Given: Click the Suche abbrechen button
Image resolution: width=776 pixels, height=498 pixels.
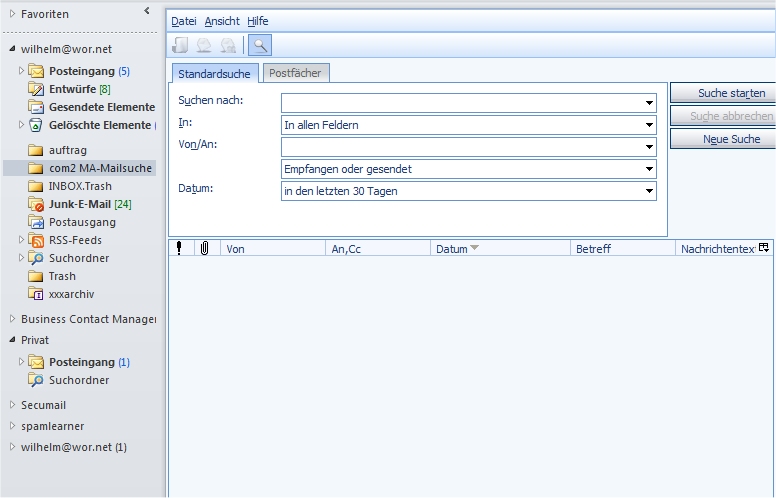Looking at the screenshot, I should (723, 116).
